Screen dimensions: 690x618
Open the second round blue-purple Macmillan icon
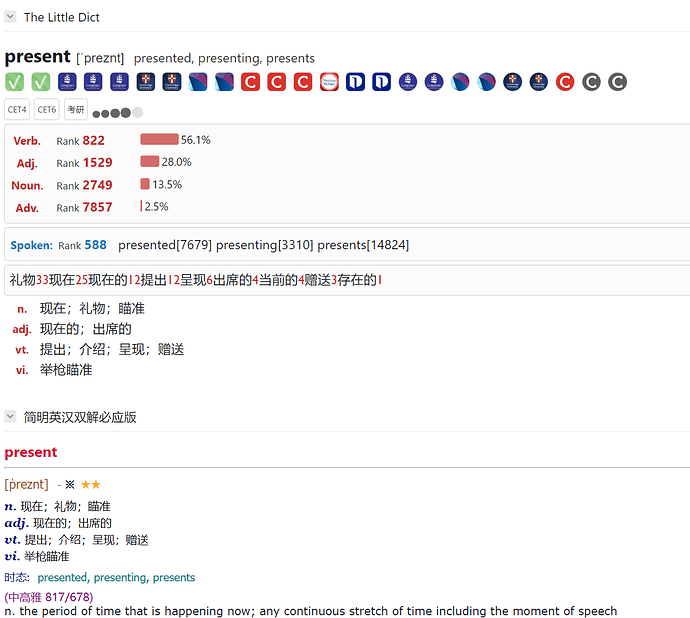tap(487, 82)
